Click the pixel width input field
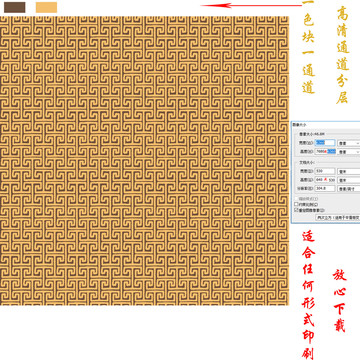 point(325,143)
